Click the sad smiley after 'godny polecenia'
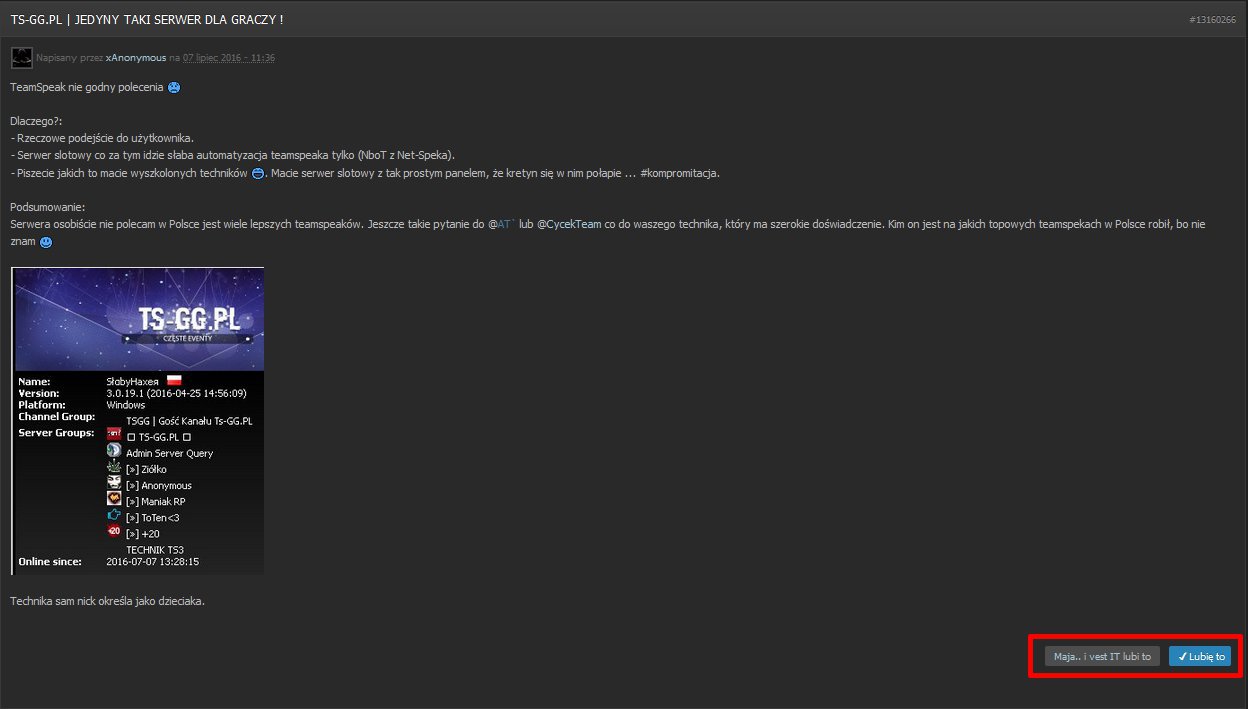Image resolution: width=1248 pixels, height=709 pixels. coord(174,88)
